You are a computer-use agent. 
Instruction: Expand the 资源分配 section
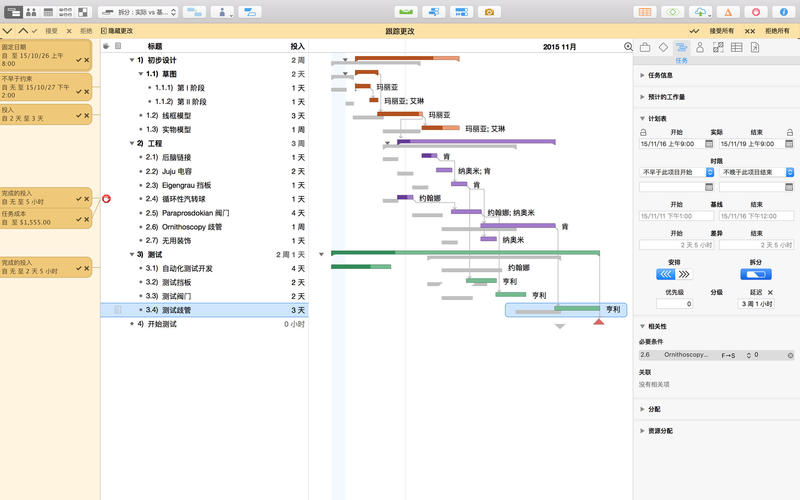click(x=642, y=431)
